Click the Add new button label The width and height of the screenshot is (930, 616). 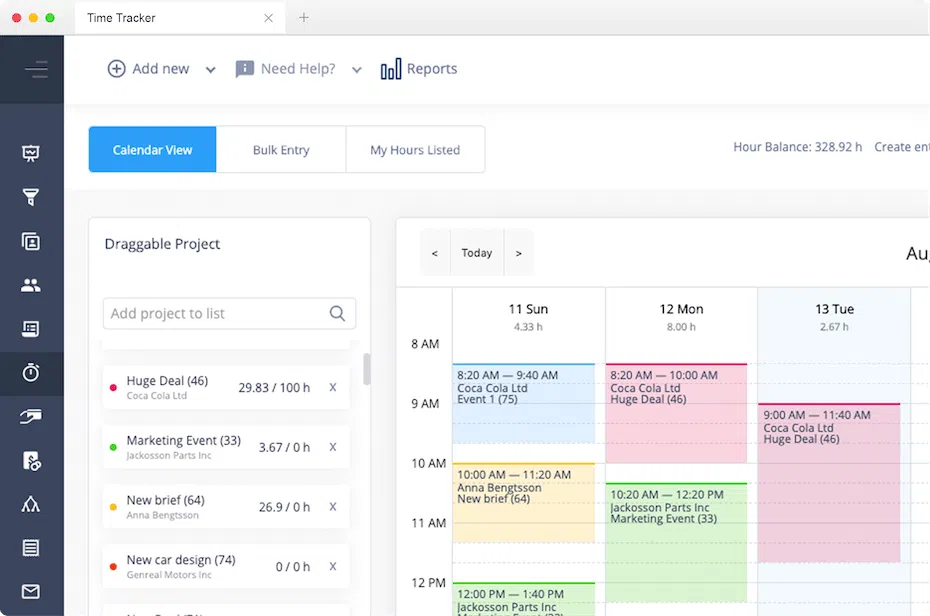pos(161,69)
